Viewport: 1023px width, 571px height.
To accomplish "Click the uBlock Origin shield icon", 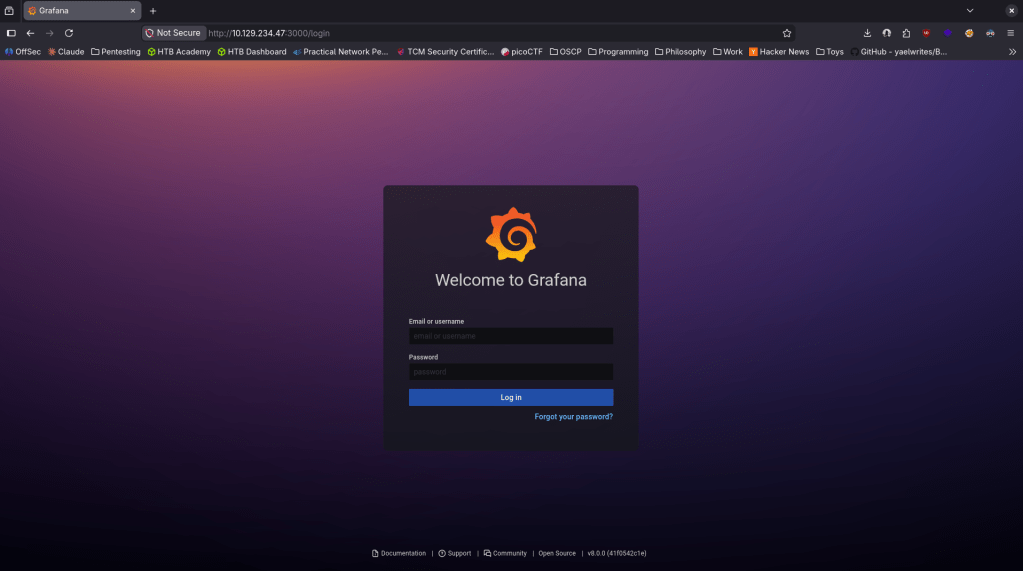I will click(926, 33).
